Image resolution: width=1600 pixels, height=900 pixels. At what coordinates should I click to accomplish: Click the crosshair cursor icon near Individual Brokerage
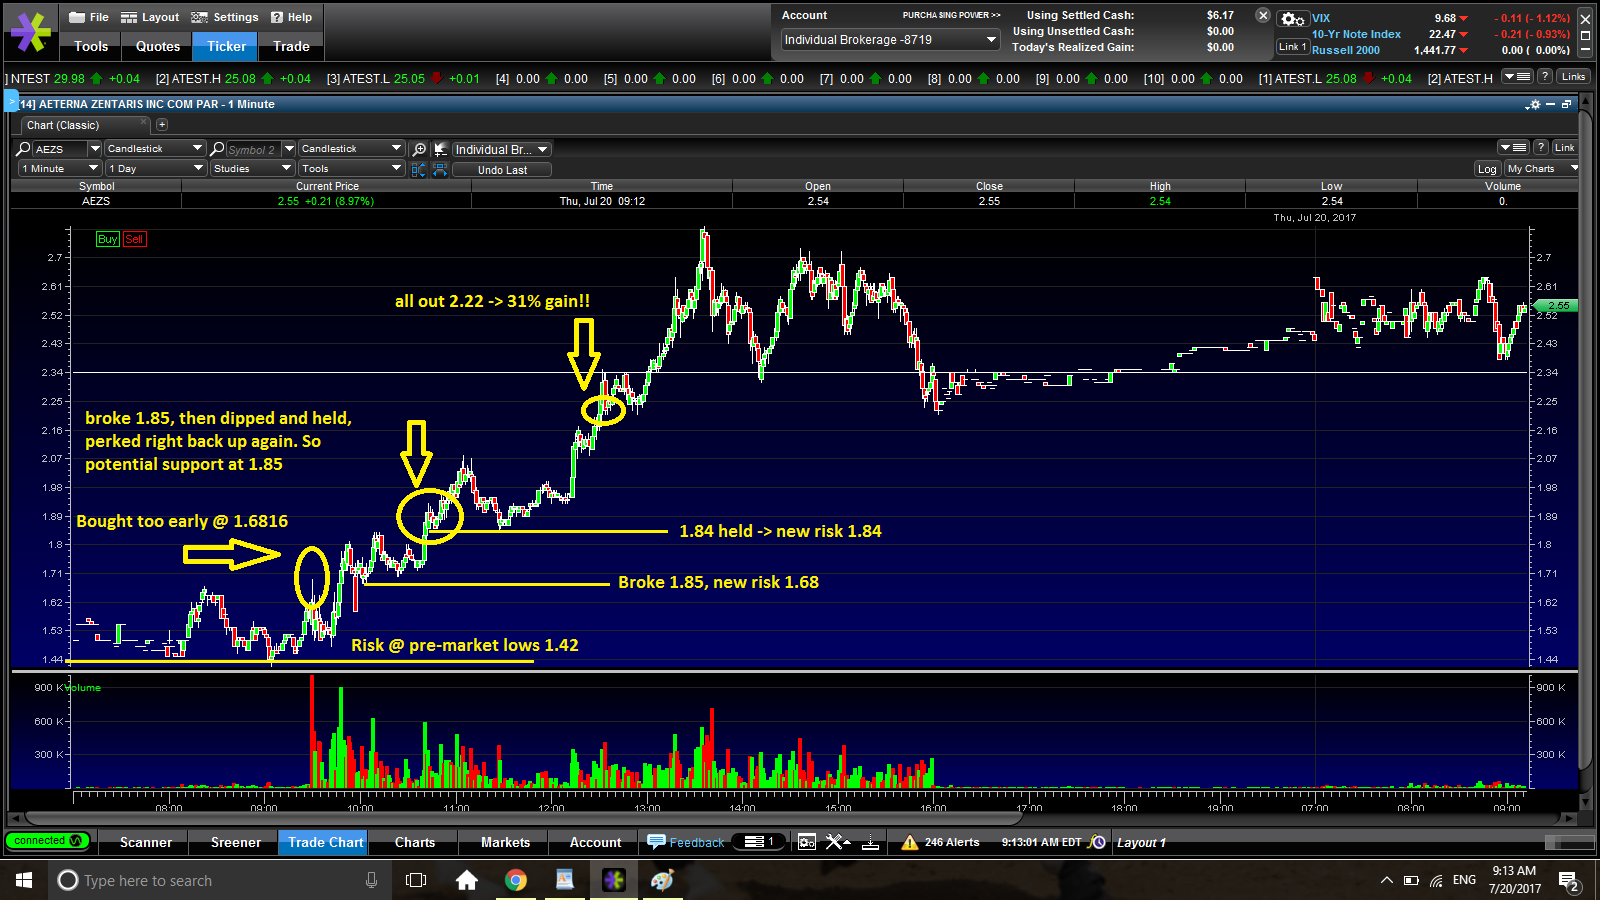point(441,148)
